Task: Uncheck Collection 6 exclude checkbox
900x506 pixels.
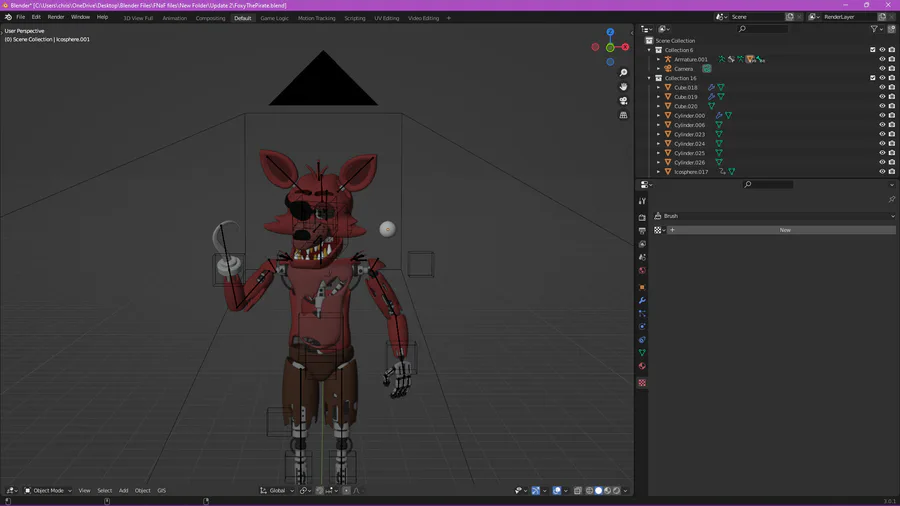Action: pyautogui.click(x=872, y=50)
